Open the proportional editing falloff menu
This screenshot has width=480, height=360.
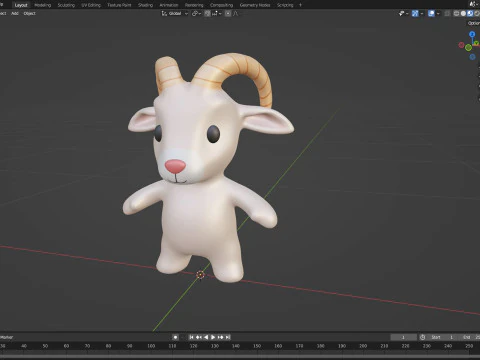coord(236,13)
